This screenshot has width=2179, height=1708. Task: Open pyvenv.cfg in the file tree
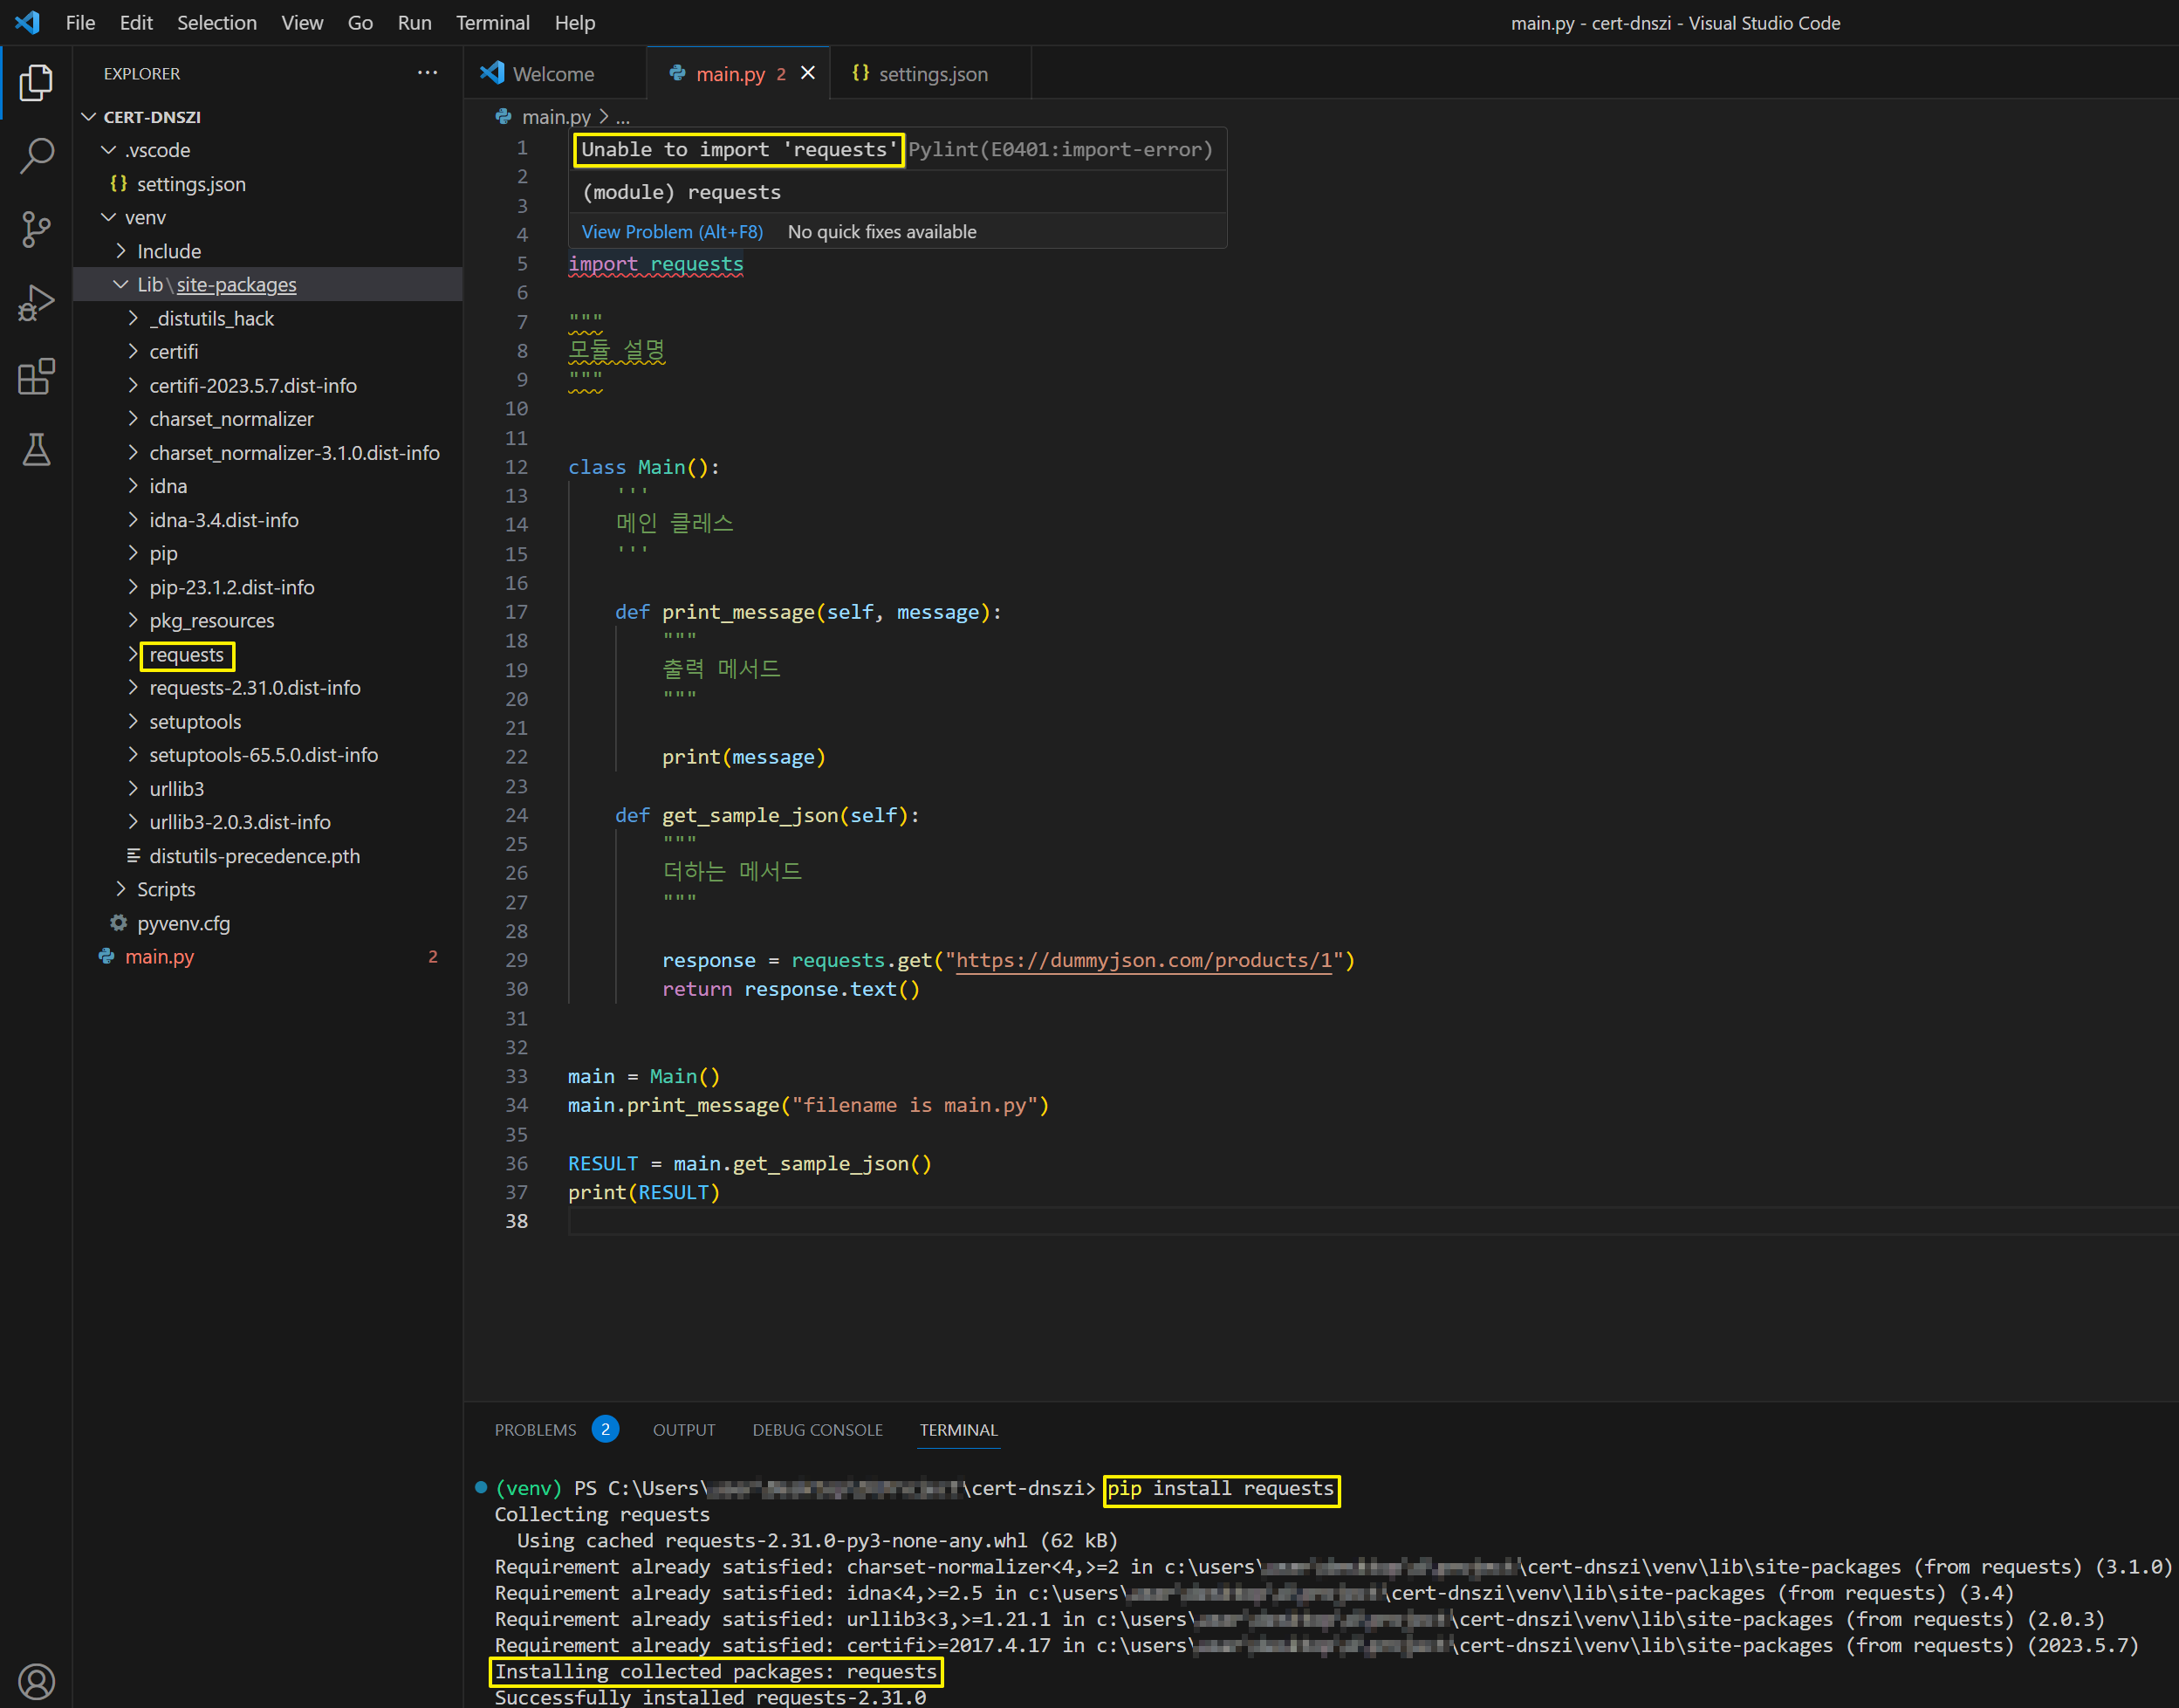click(x=183, y=923)
